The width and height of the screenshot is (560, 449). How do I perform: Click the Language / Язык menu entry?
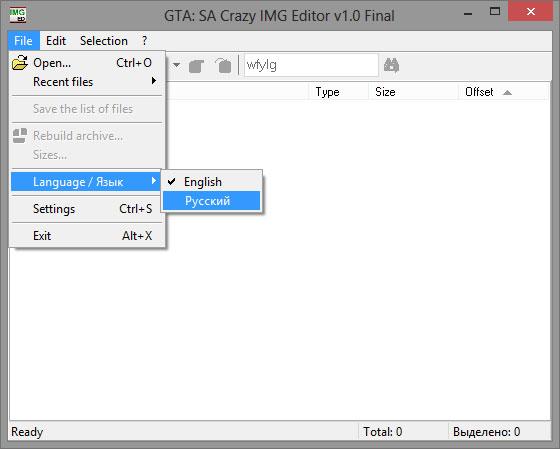[87, 182]
